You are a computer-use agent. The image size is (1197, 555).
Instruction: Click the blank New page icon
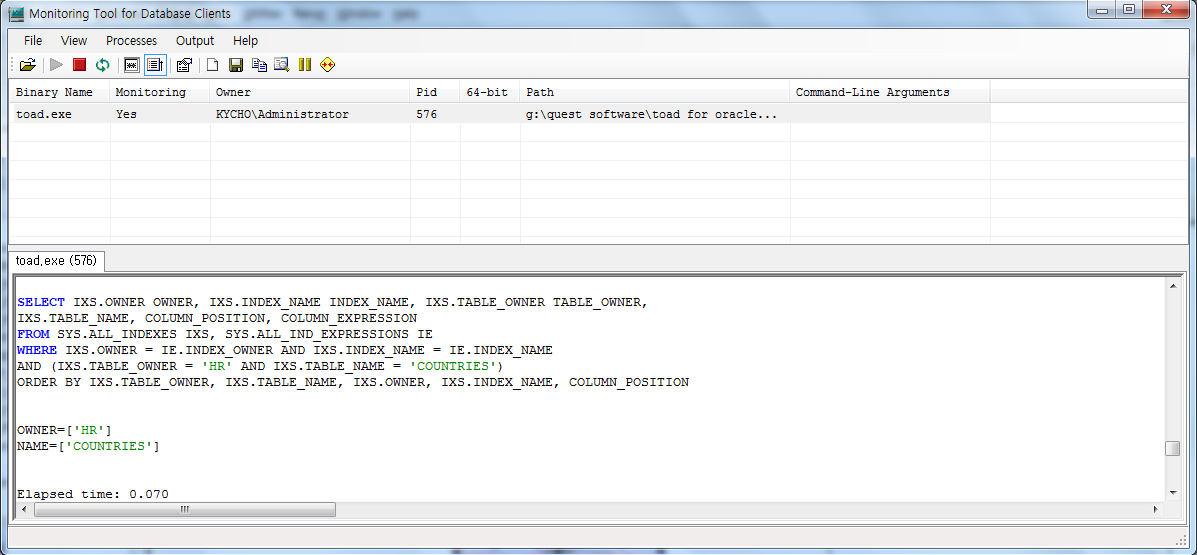pos(212,65)
